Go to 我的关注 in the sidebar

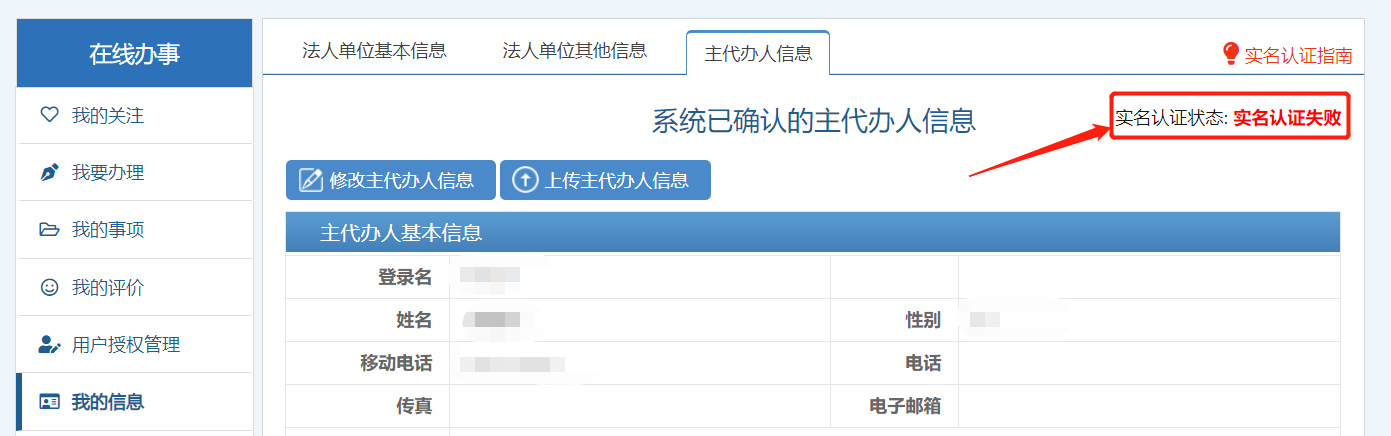[108, 116]
